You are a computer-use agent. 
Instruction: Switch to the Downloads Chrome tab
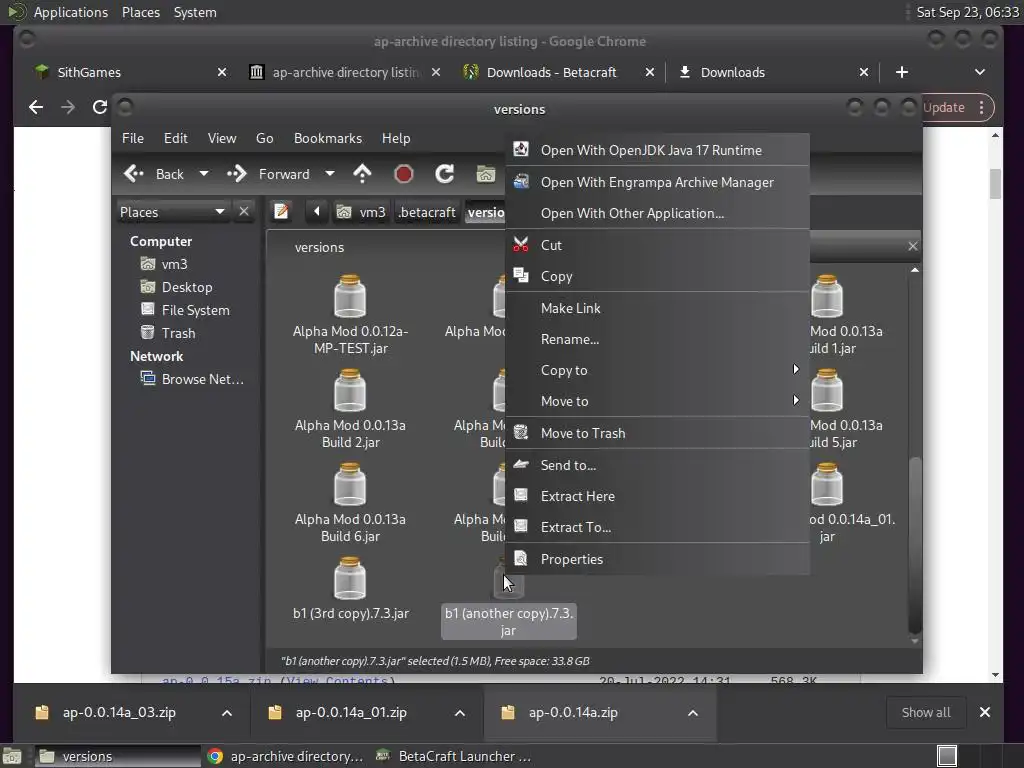tap(773, 72)
